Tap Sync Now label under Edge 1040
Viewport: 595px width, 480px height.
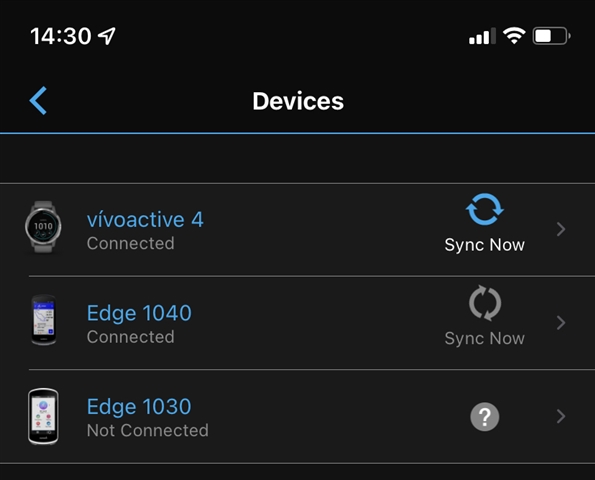click(x=485, y=338)
